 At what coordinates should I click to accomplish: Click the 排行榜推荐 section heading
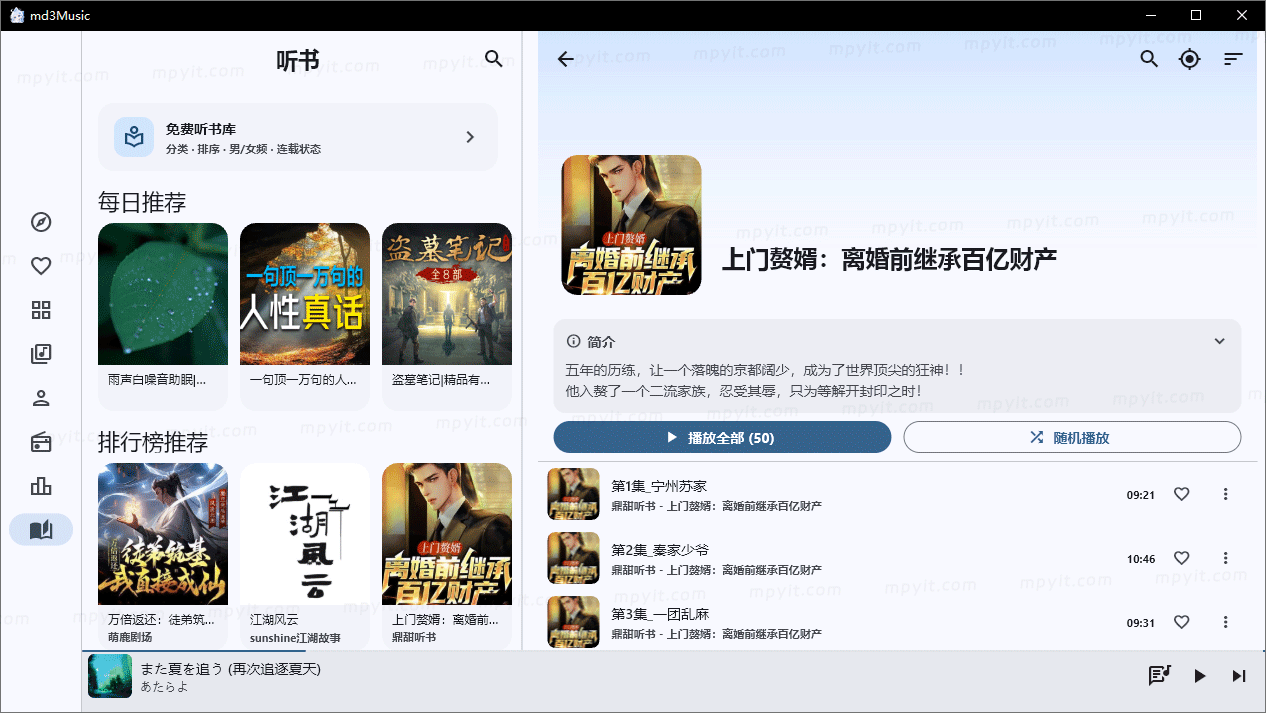pyautogui.click(x=153, y=442)
